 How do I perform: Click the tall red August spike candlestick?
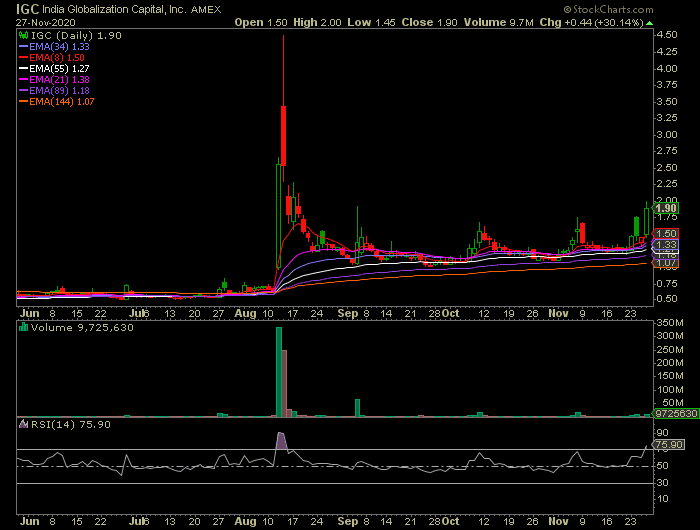[283, 136]
